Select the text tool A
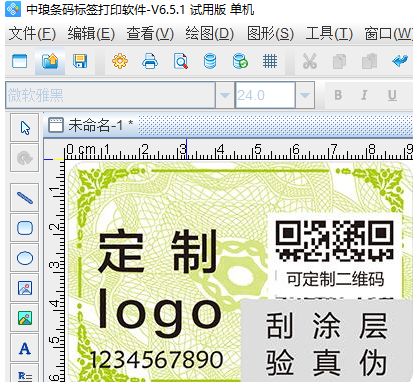The height and width of the screenshot is (382, 417). [25, 348]
